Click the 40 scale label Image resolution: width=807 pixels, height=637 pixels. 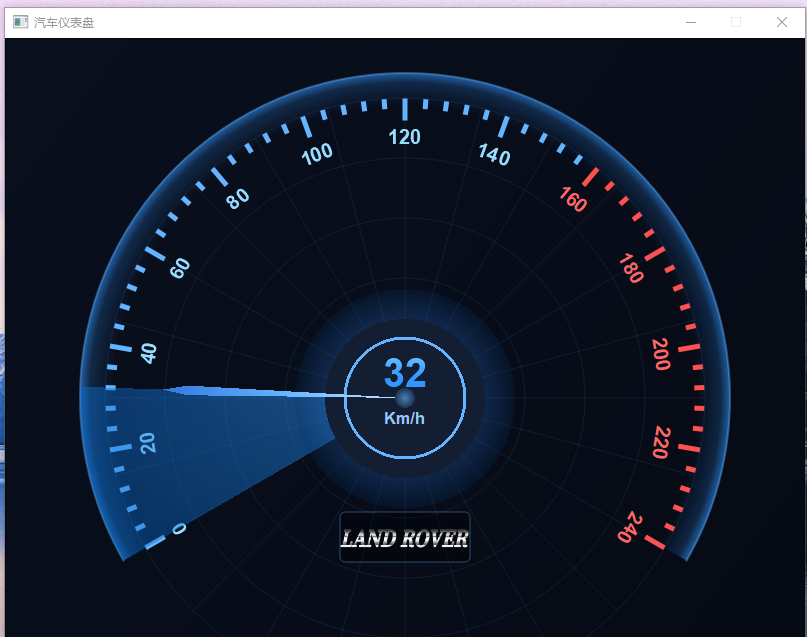[x=149, y=353]
